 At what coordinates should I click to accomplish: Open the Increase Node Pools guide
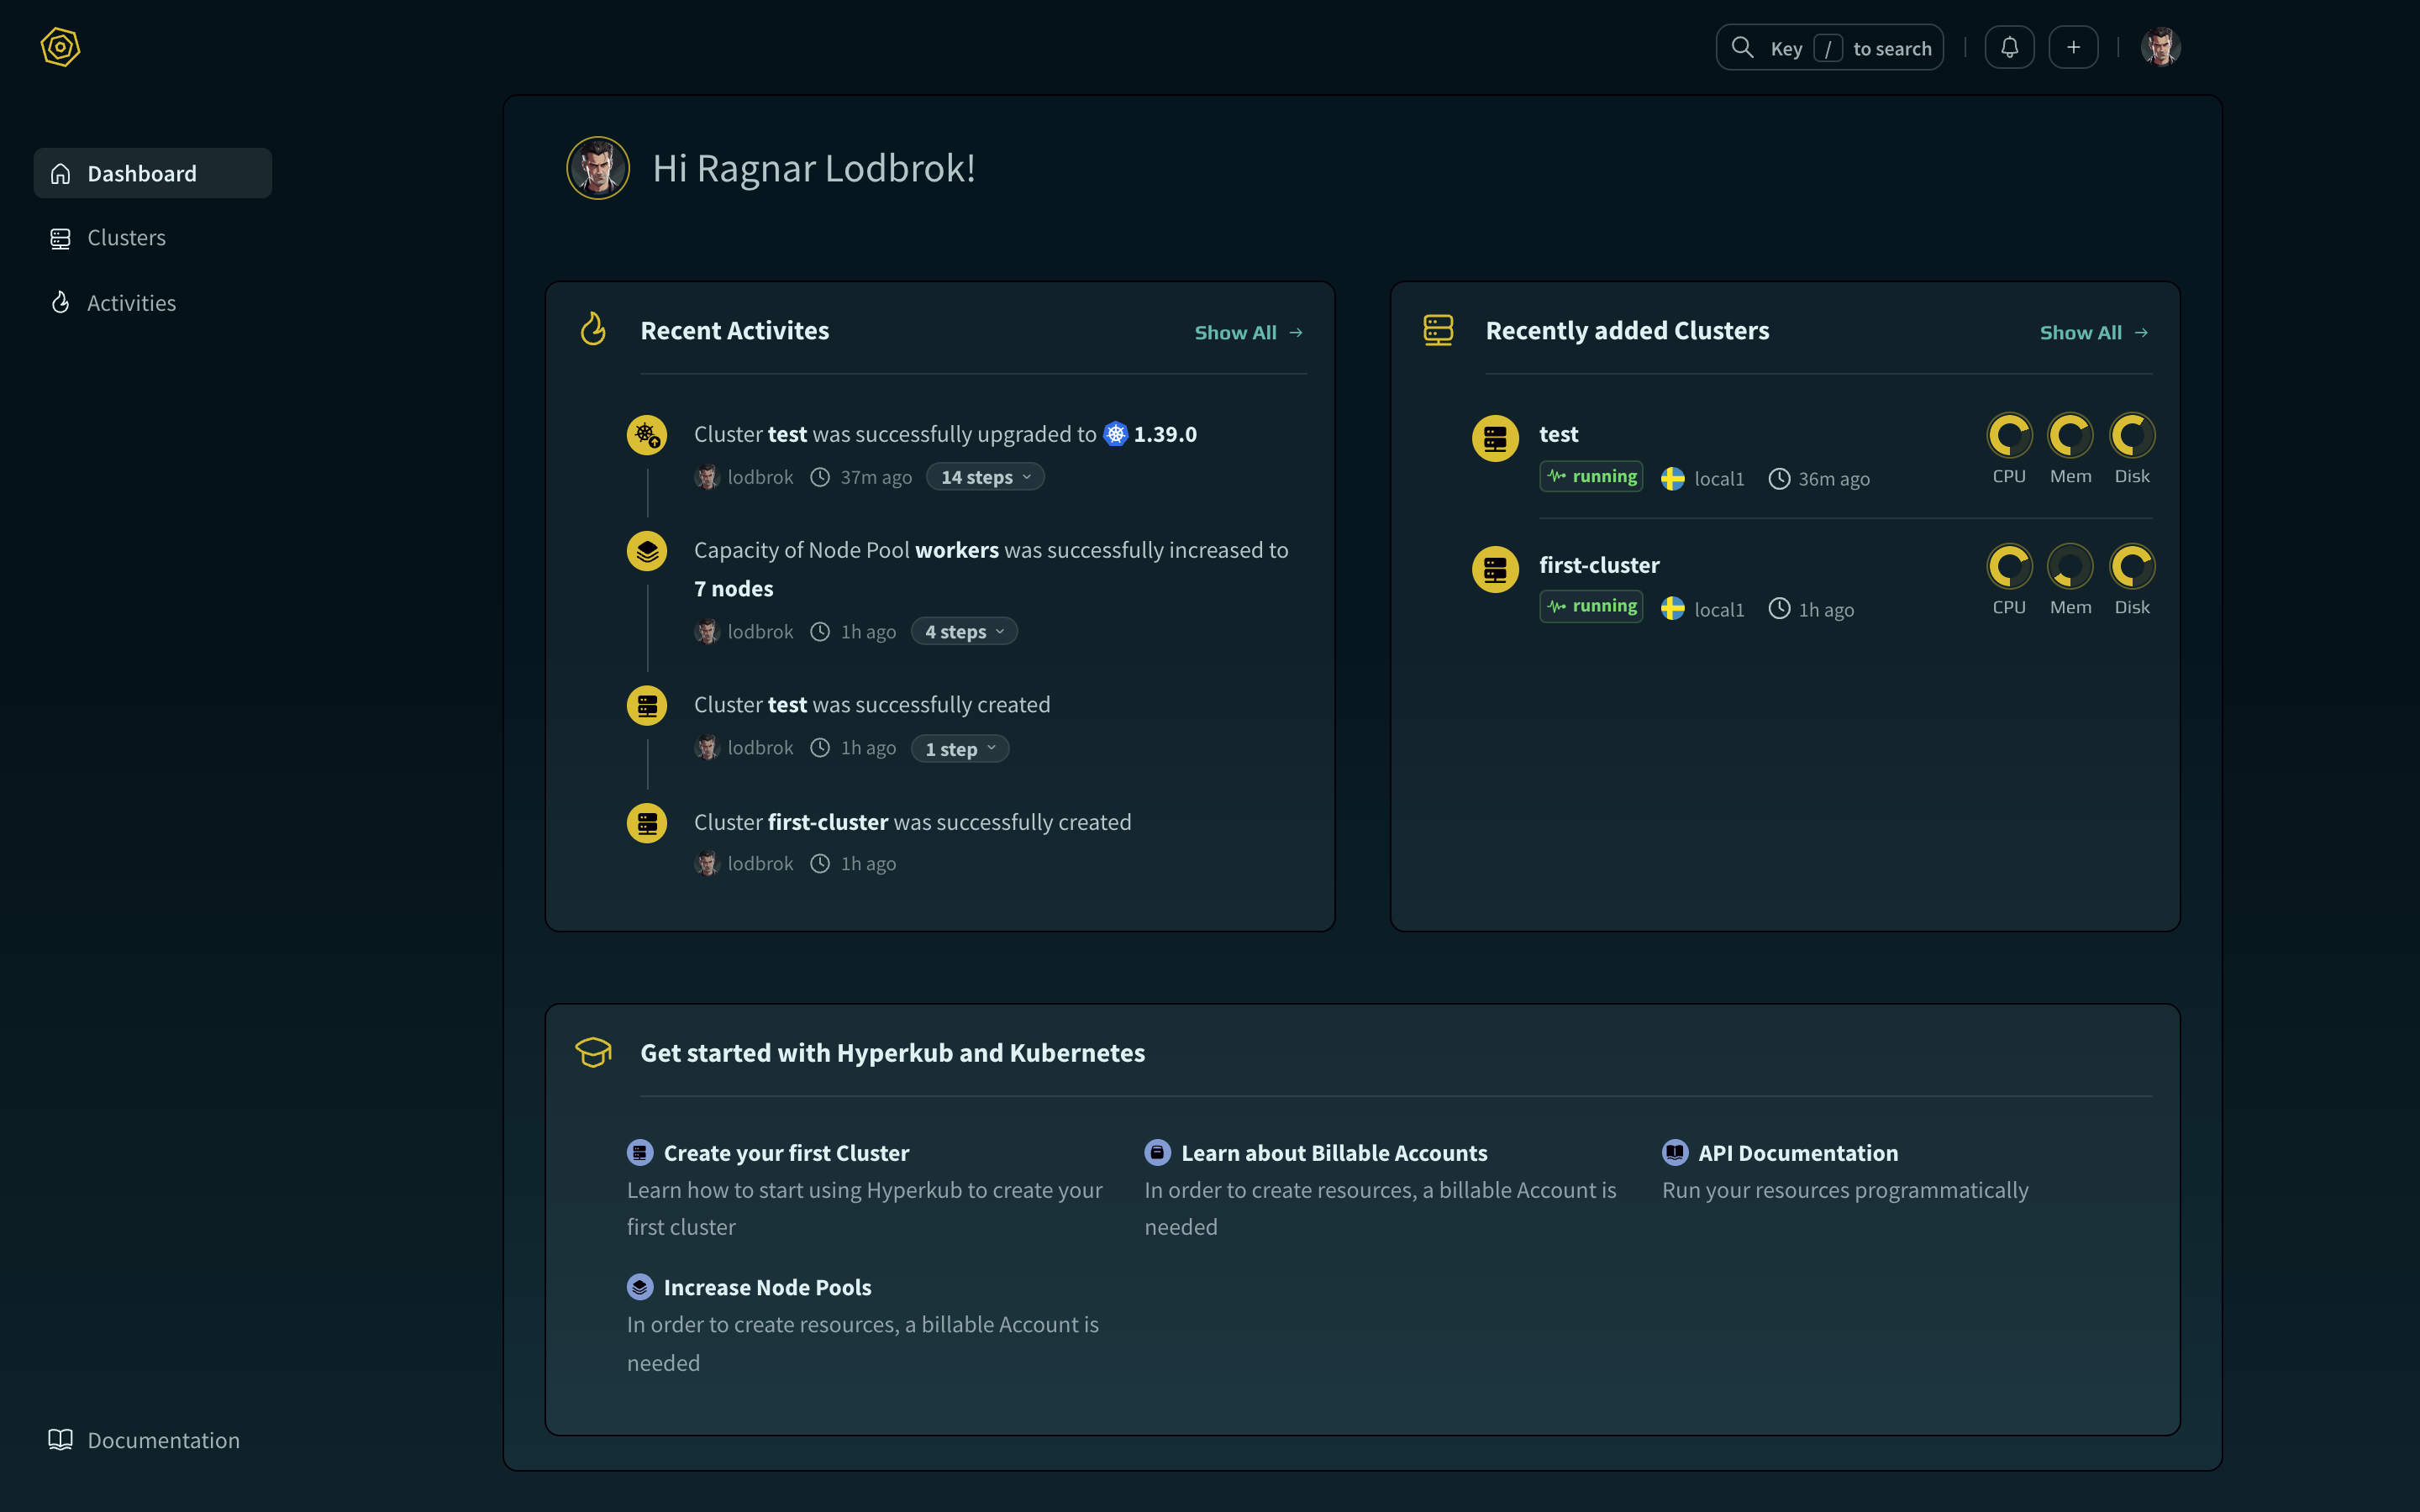(767, 1286)
